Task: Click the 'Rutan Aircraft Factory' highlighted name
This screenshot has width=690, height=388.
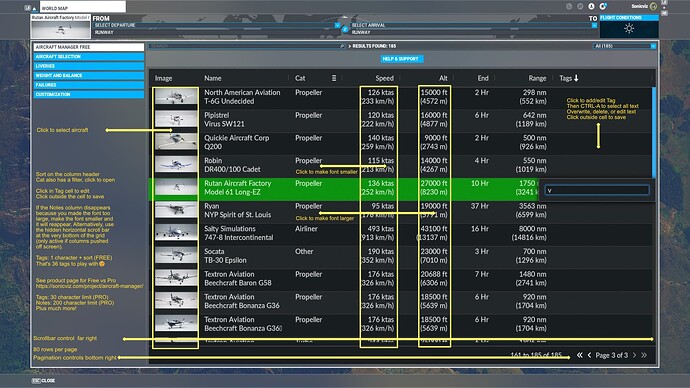Action: 238,183
